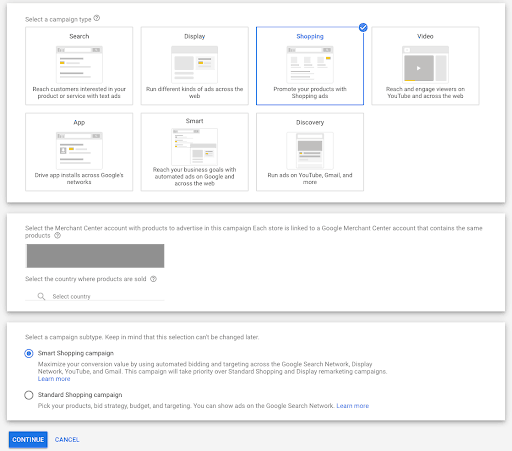Open Learn more link under Smart Shopping campaign
This screenshot has height=451, width=512.
coord(54,379)
